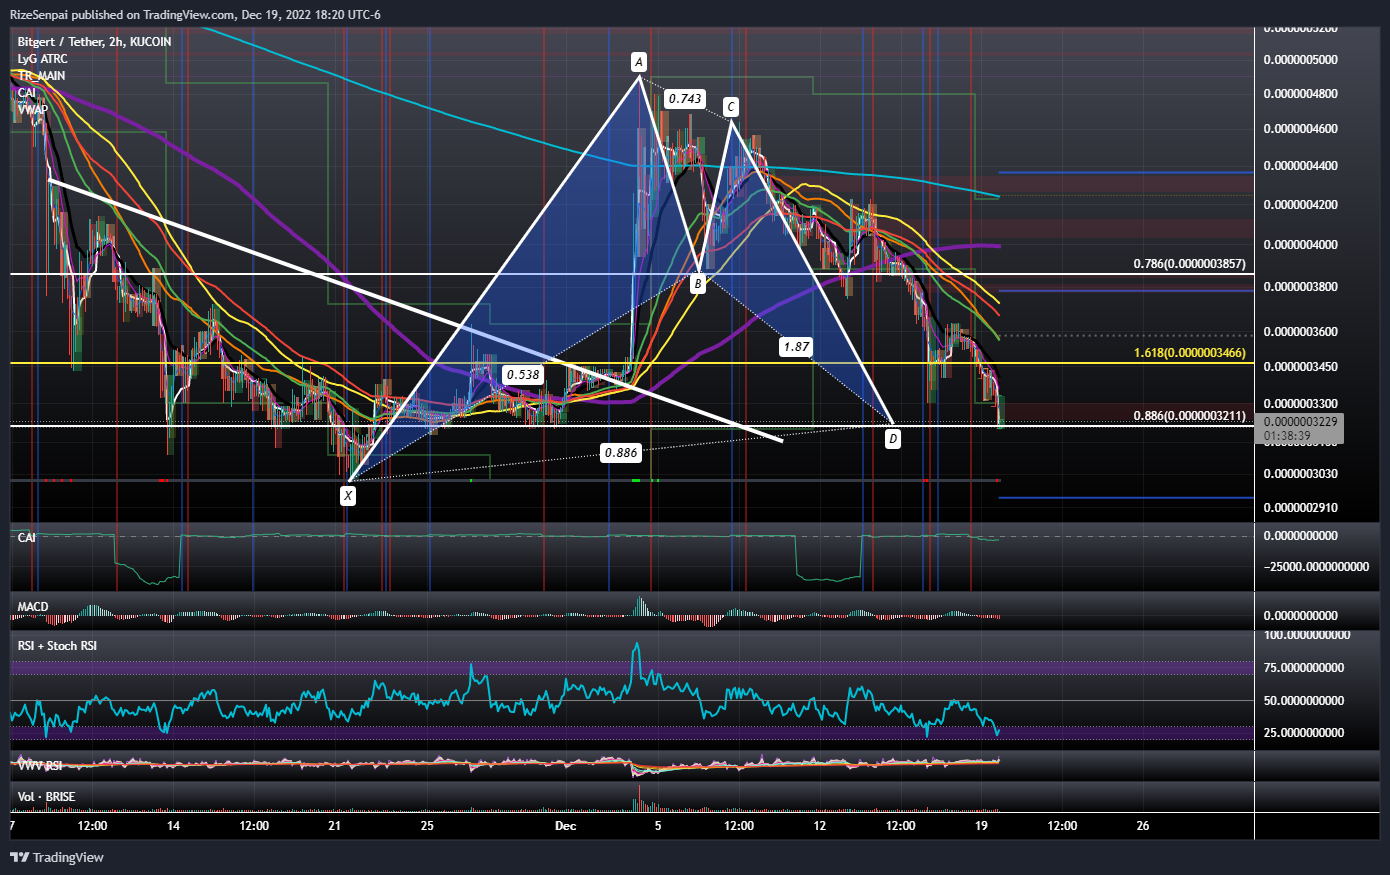Image resolution: width=1390 pixels, height=875 pixels.
Task: Click the date 19 on the time axis
Action: pos(981,826)
